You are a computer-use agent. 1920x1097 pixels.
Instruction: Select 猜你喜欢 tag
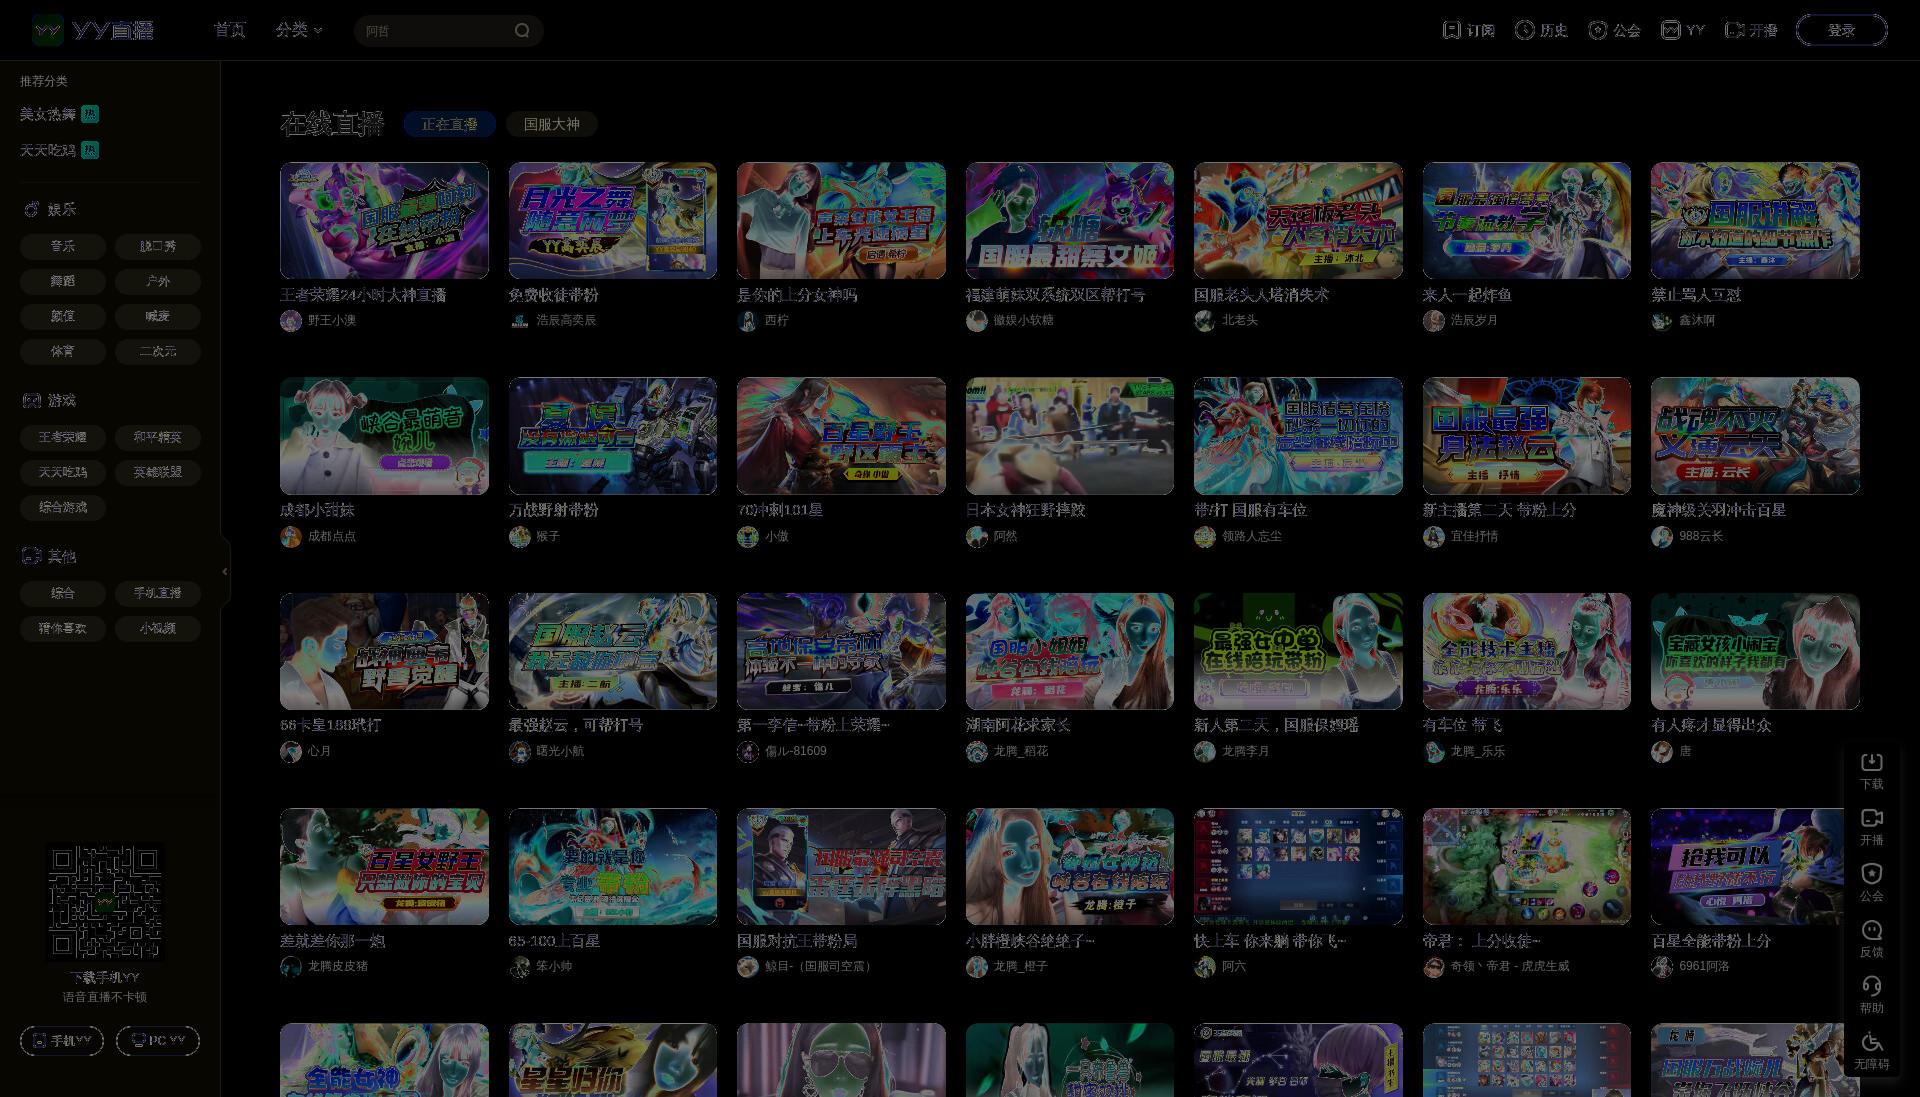point(63,628)
